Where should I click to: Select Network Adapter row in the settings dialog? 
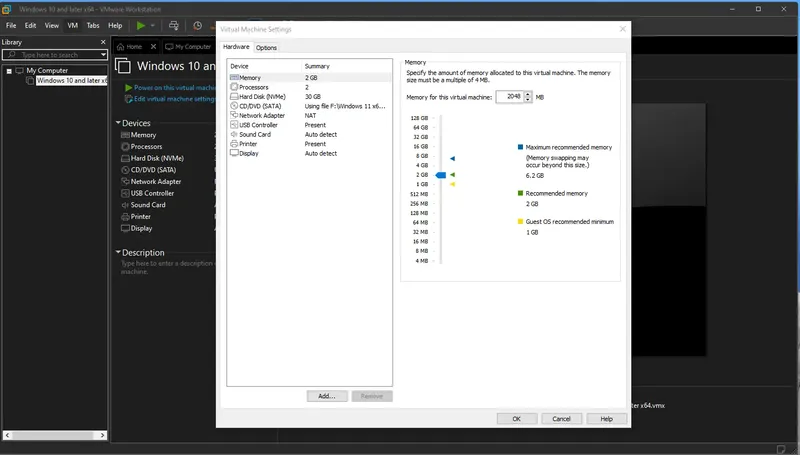310,116
